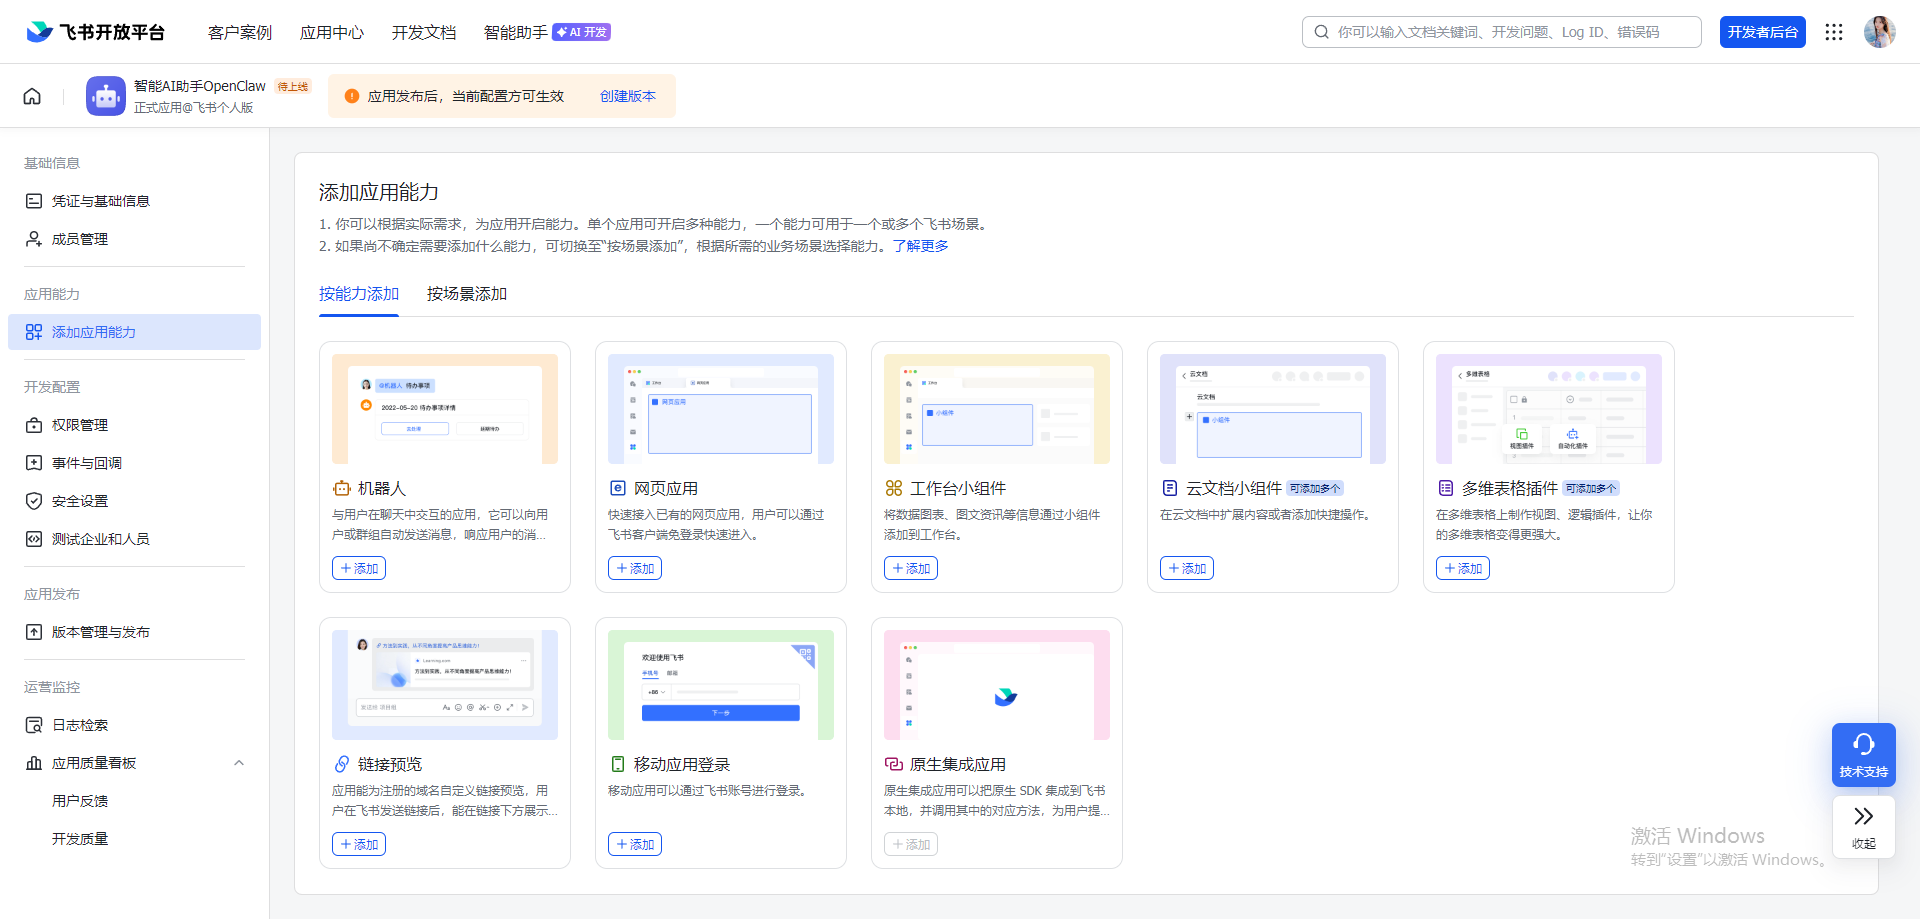Select 日志检索 in sidebar
Image resolution: width=1920 pixels, height=919 pixels.
point(134,725)
